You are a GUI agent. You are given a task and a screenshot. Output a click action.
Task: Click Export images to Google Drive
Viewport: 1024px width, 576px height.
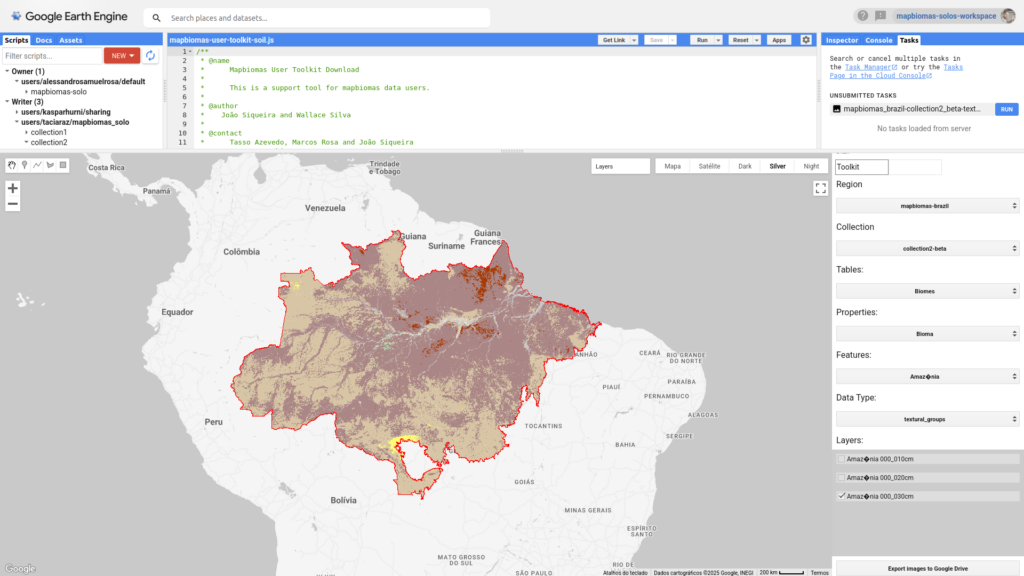tap(927, 568)
